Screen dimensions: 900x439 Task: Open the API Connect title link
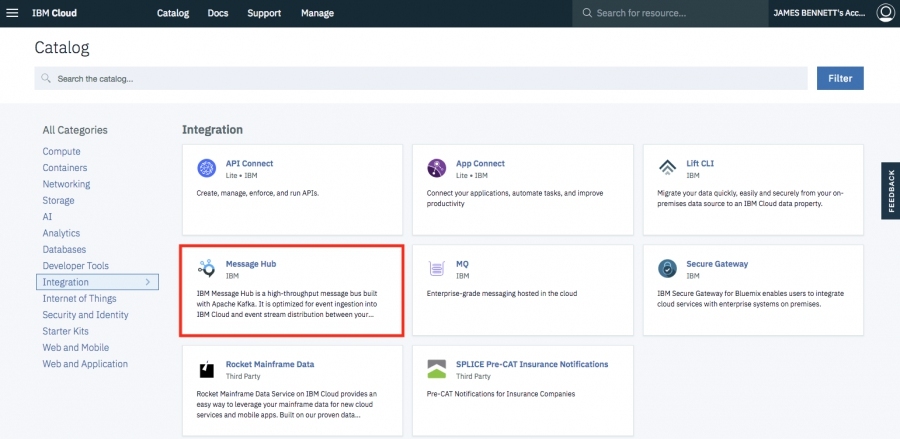[x=249, y=164]
